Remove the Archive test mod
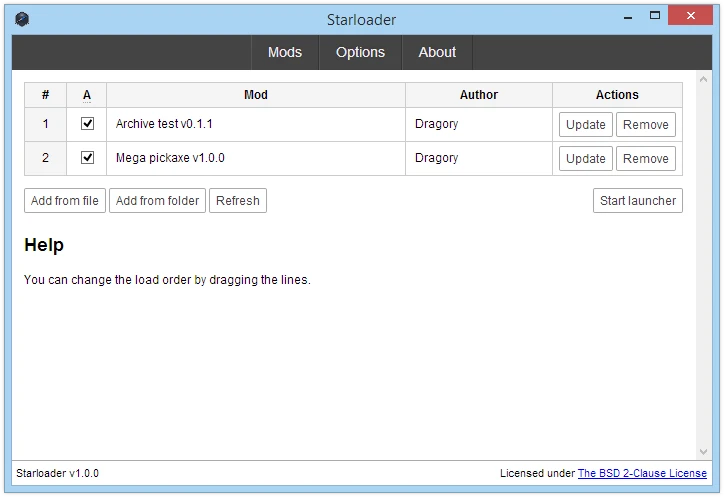 646,125
